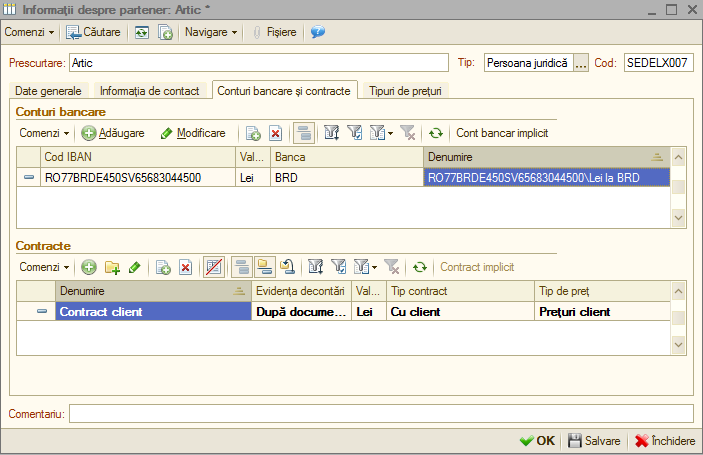Add new contract group folder icon
The width and height of the screenshot is (703, 455).
112,267
